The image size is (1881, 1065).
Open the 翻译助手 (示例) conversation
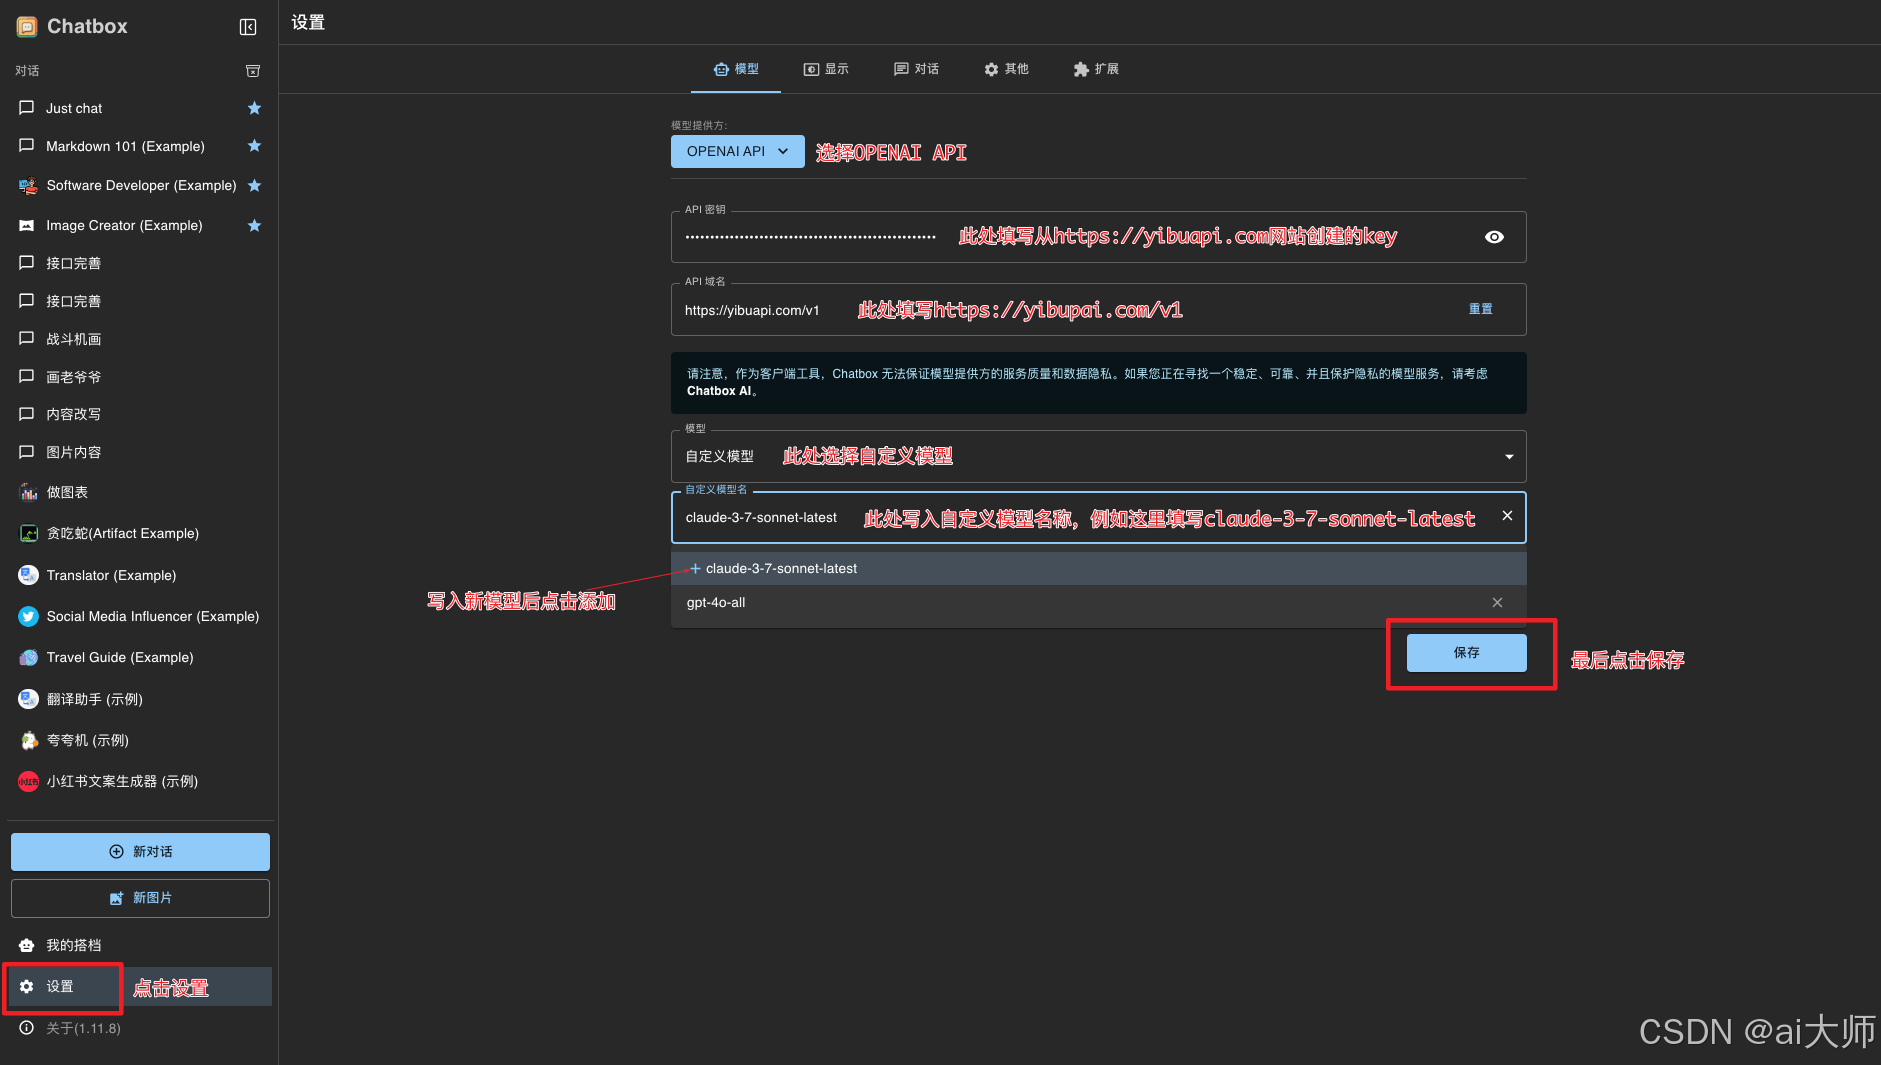click(140, 699)
